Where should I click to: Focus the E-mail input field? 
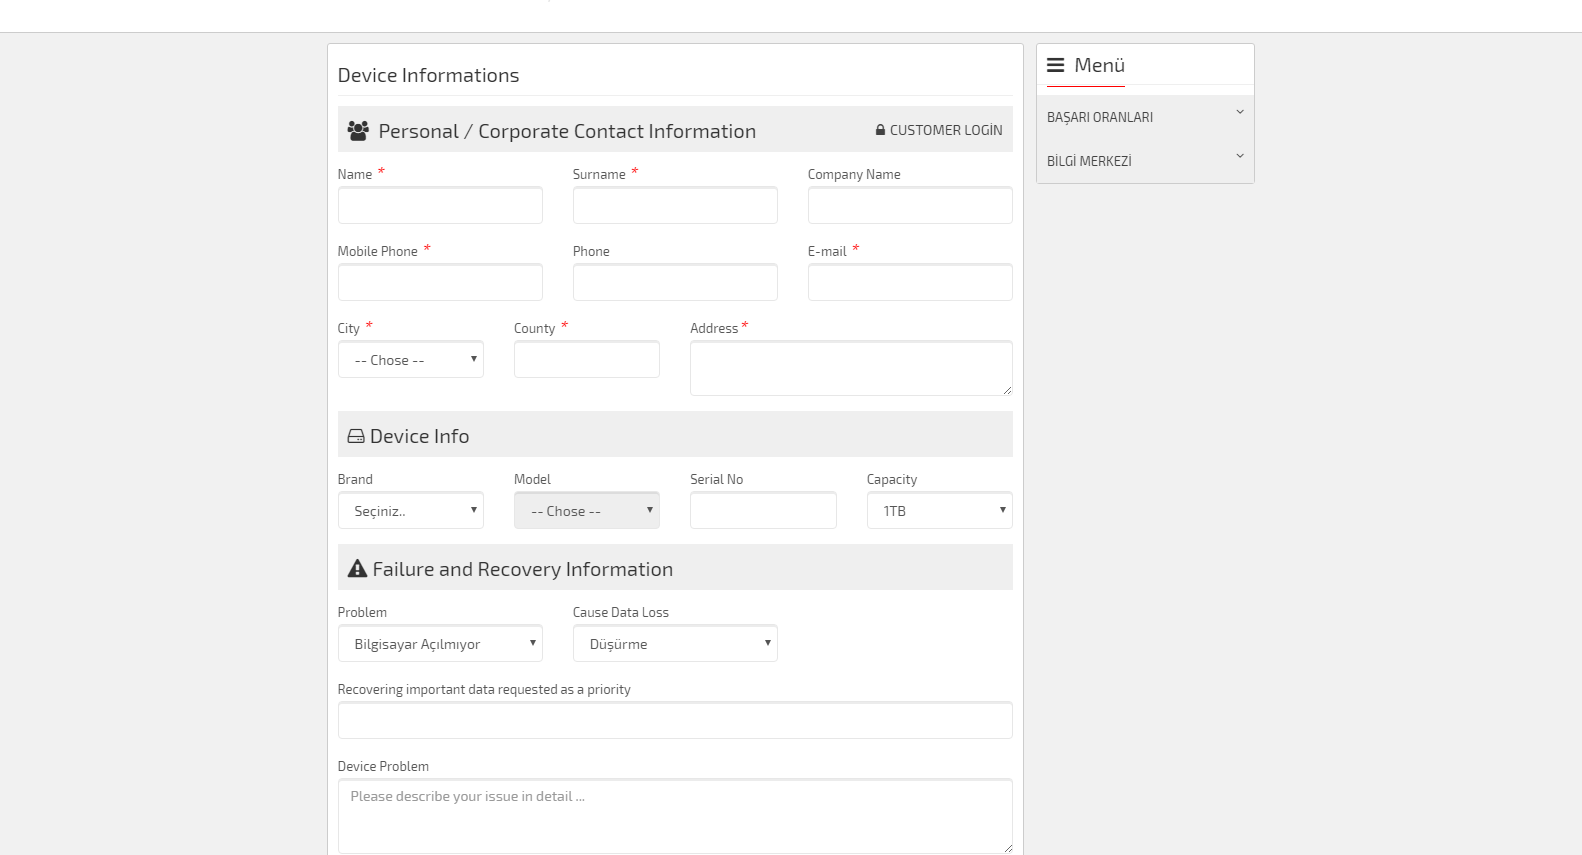tap(910, 283)
